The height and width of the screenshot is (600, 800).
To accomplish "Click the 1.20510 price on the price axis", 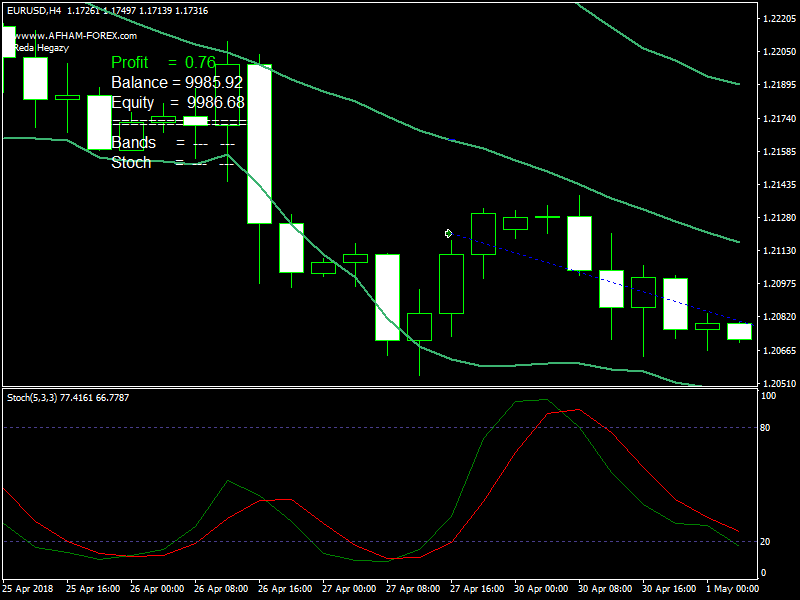I will coord(776,383).
